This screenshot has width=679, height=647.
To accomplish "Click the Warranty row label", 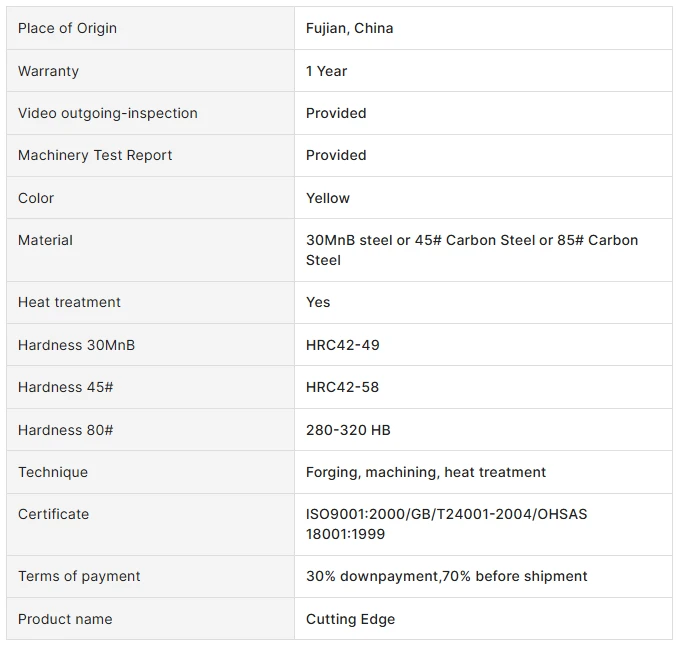I will (48, 71).
